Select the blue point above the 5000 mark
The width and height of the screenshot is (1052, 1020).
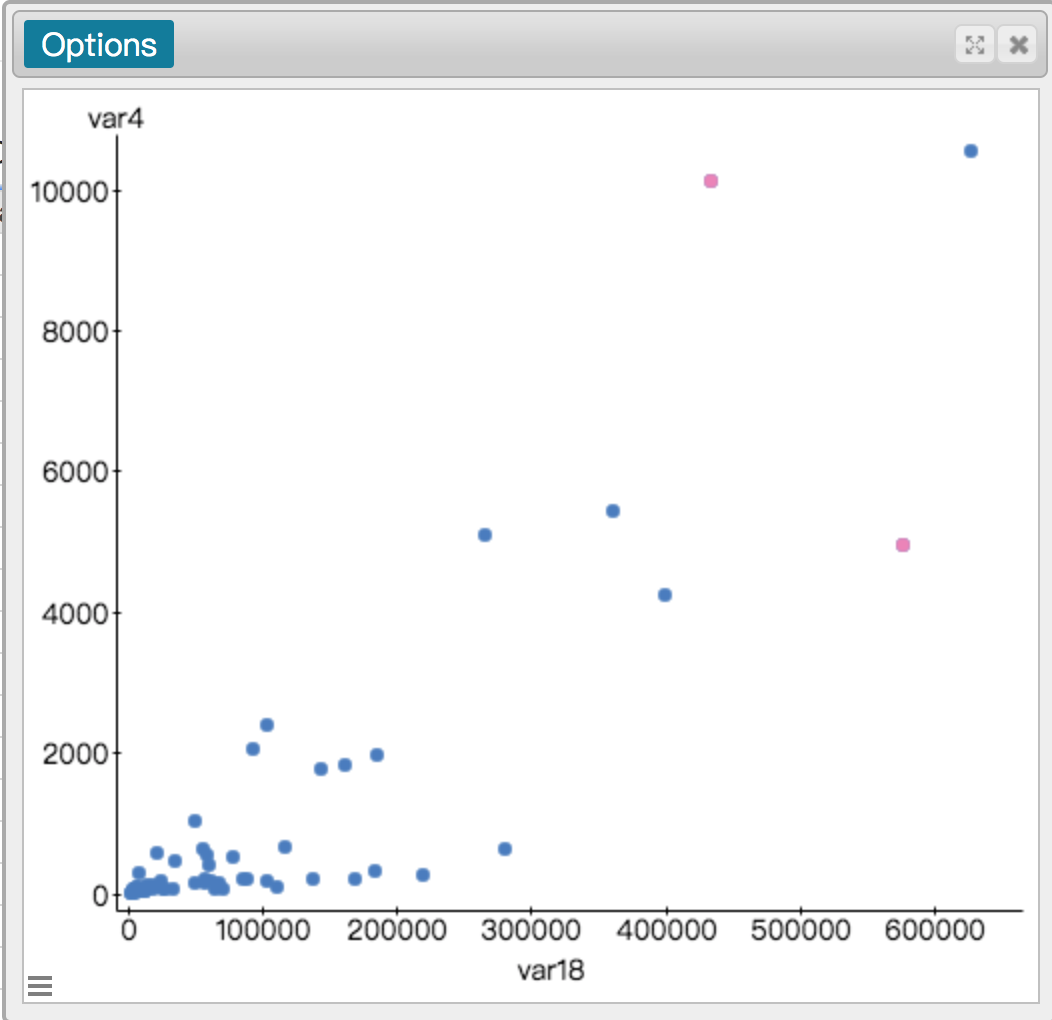(613, 510)
